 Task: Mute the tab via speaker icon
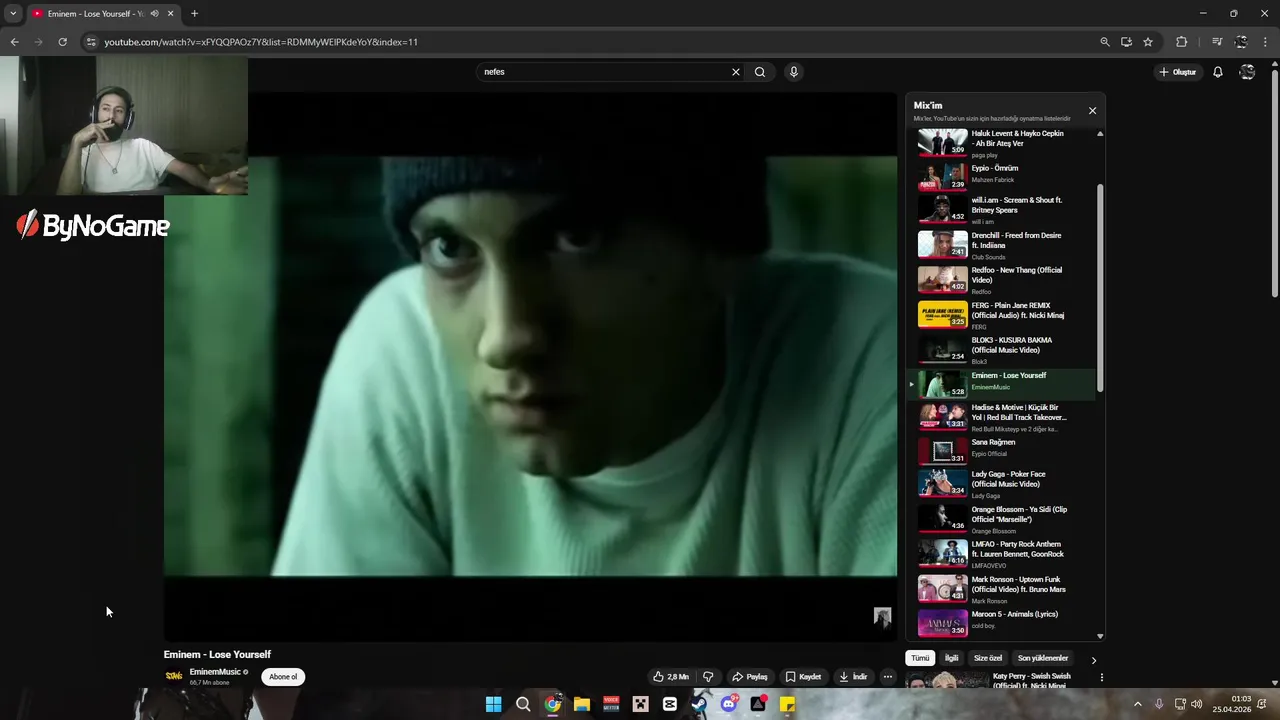tap(154, 14)
